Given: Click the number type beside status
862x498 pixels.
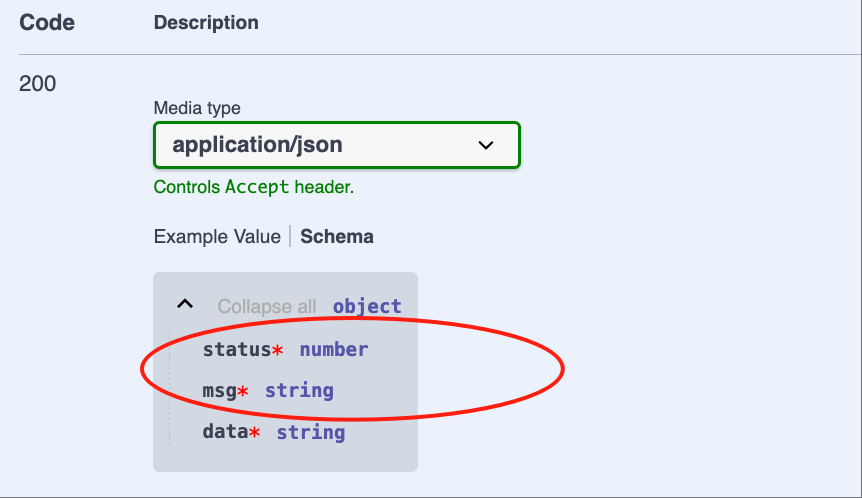Looking at the screenshot, I should [x=334, y=350].
